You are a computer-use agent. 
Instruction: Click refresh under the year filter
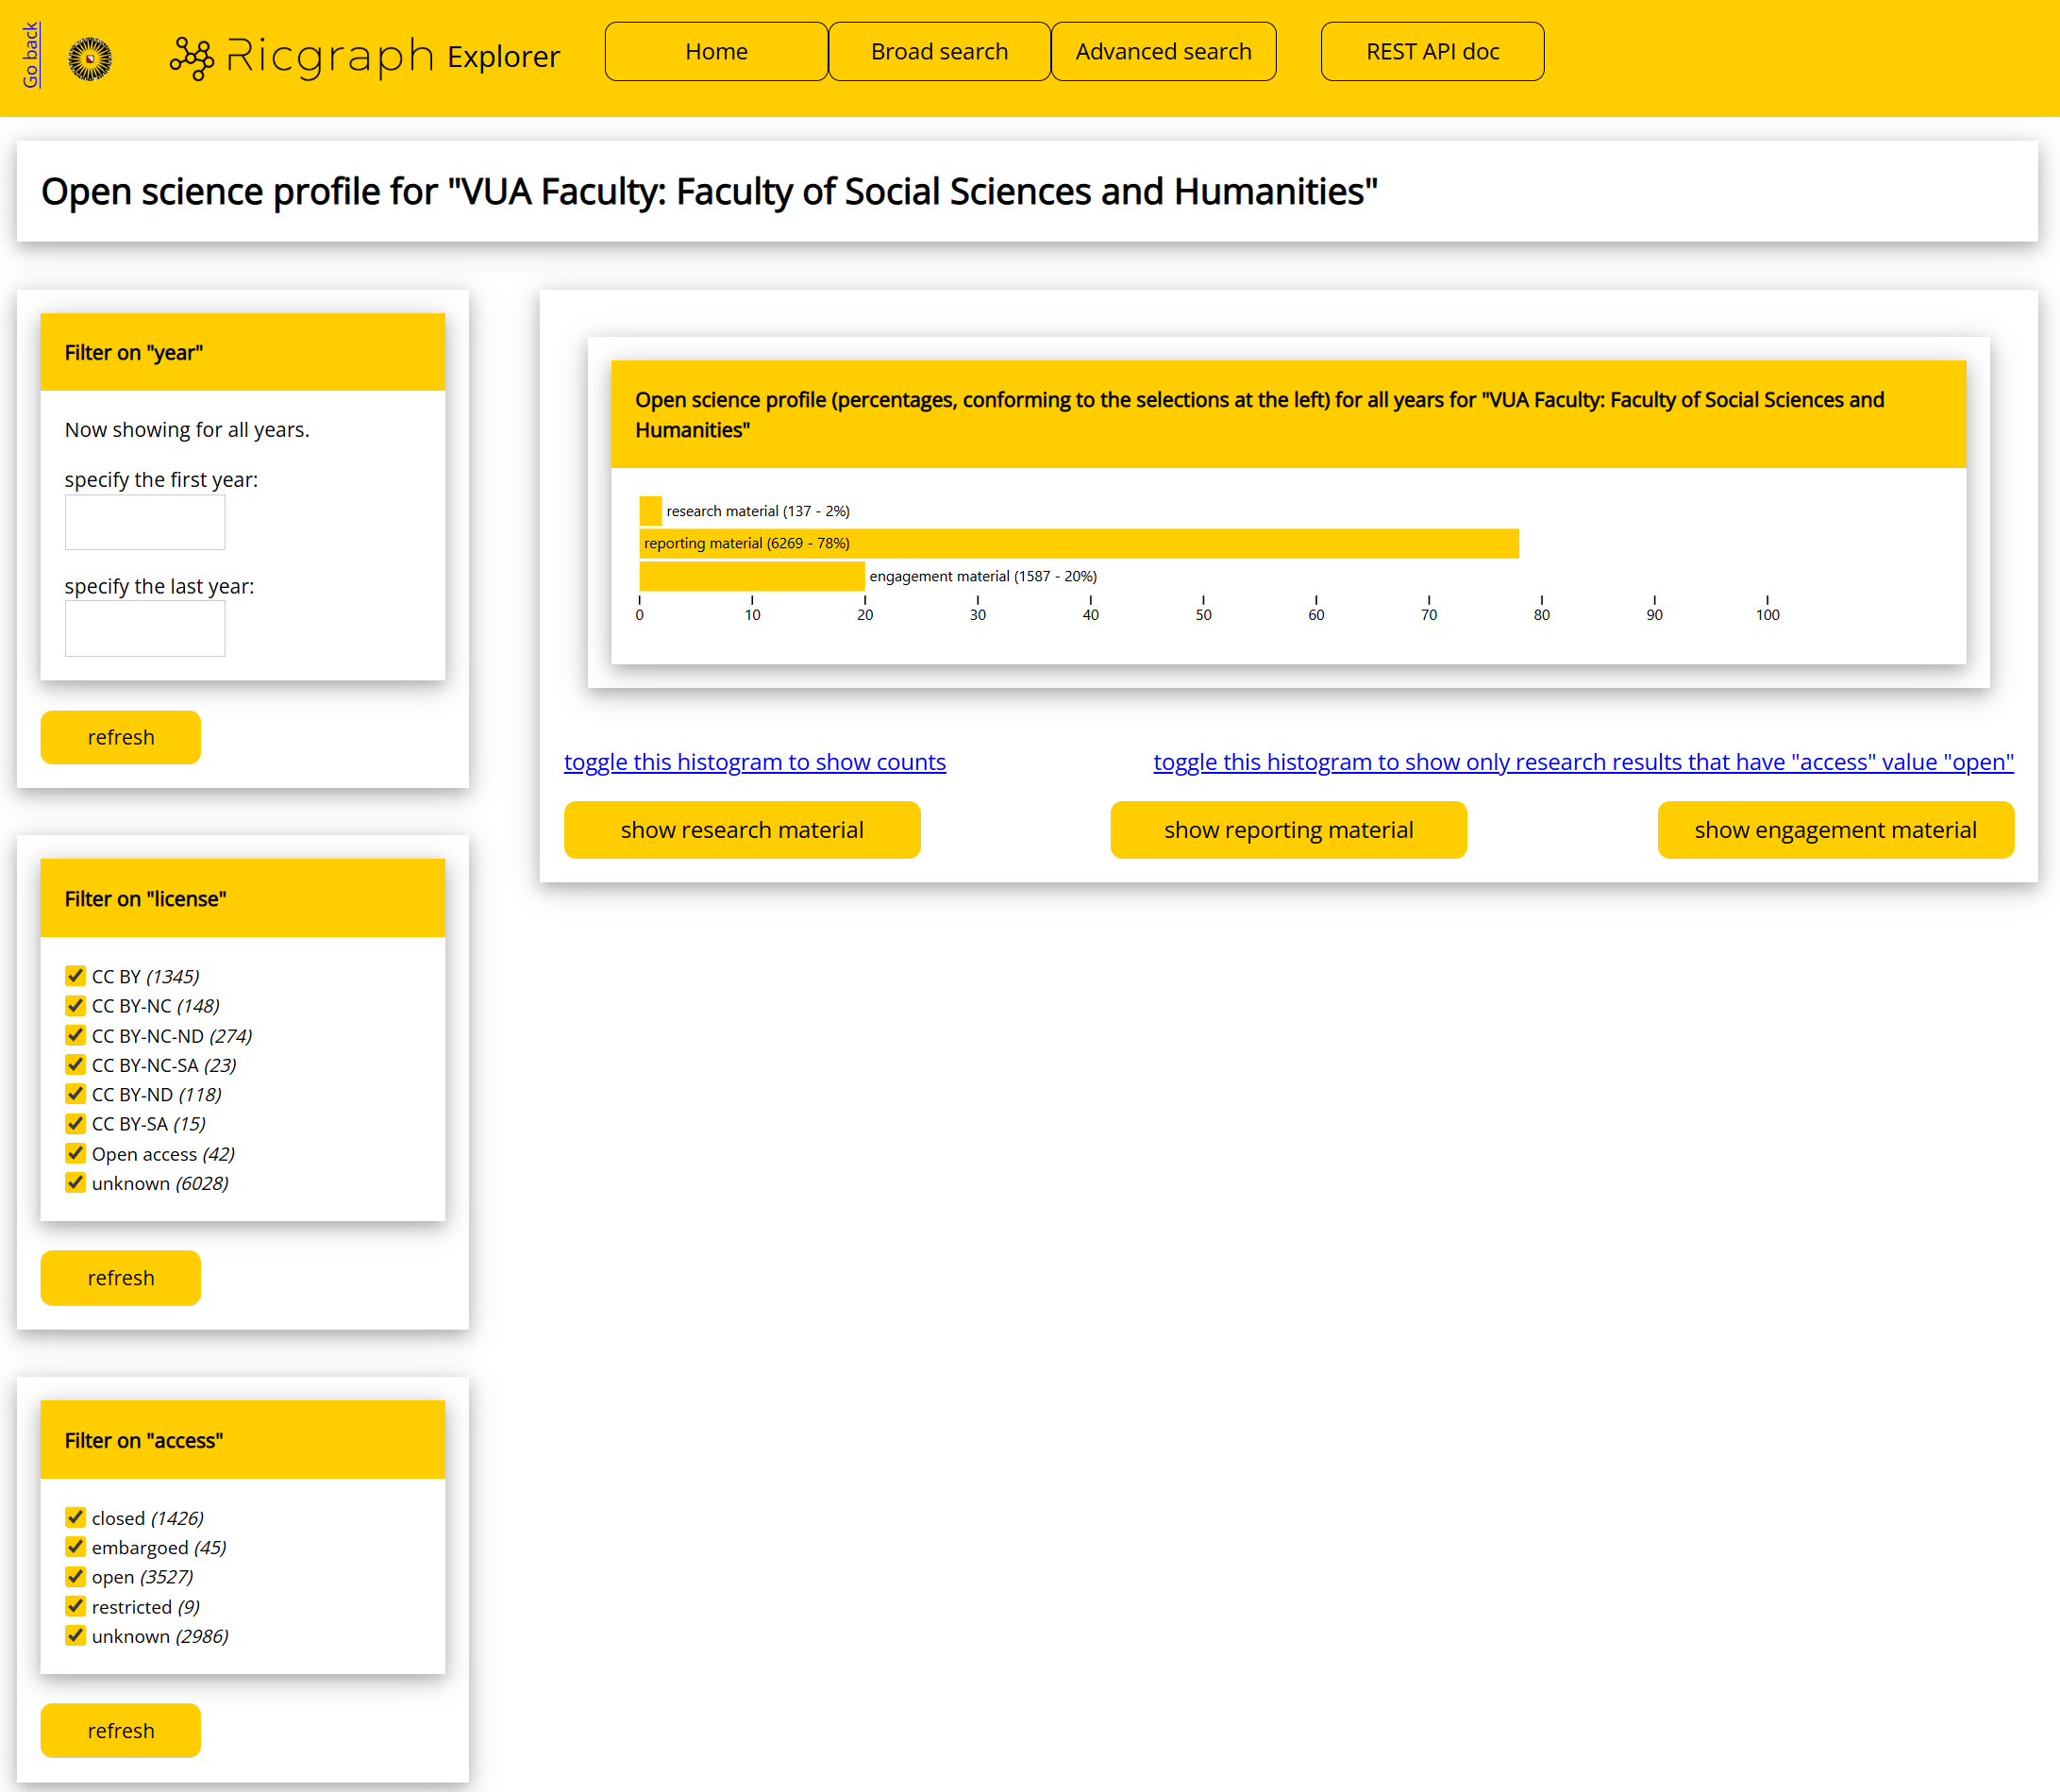pyautogui.click(x=121, y=738)
